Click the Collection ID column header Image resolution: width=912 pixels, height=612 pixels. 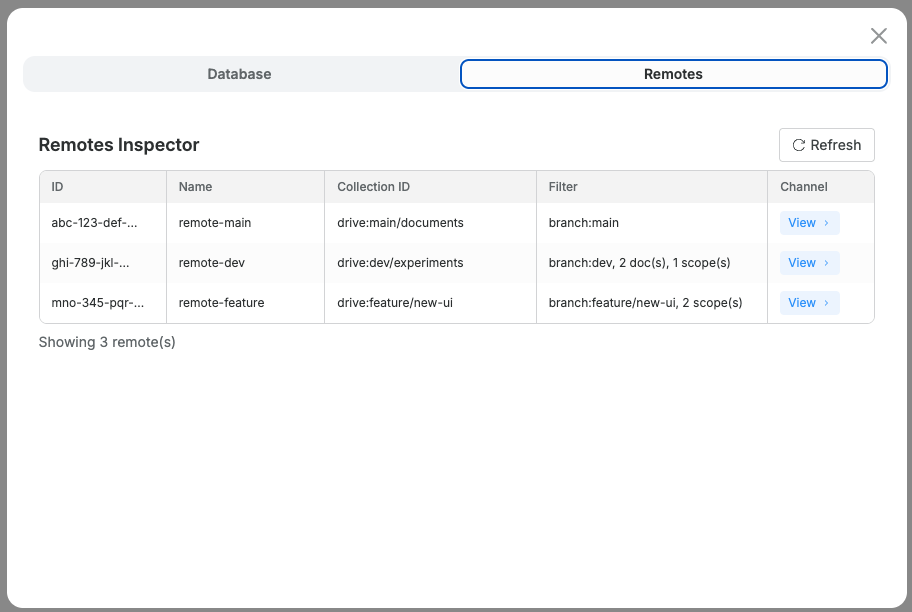coord(373,187)
